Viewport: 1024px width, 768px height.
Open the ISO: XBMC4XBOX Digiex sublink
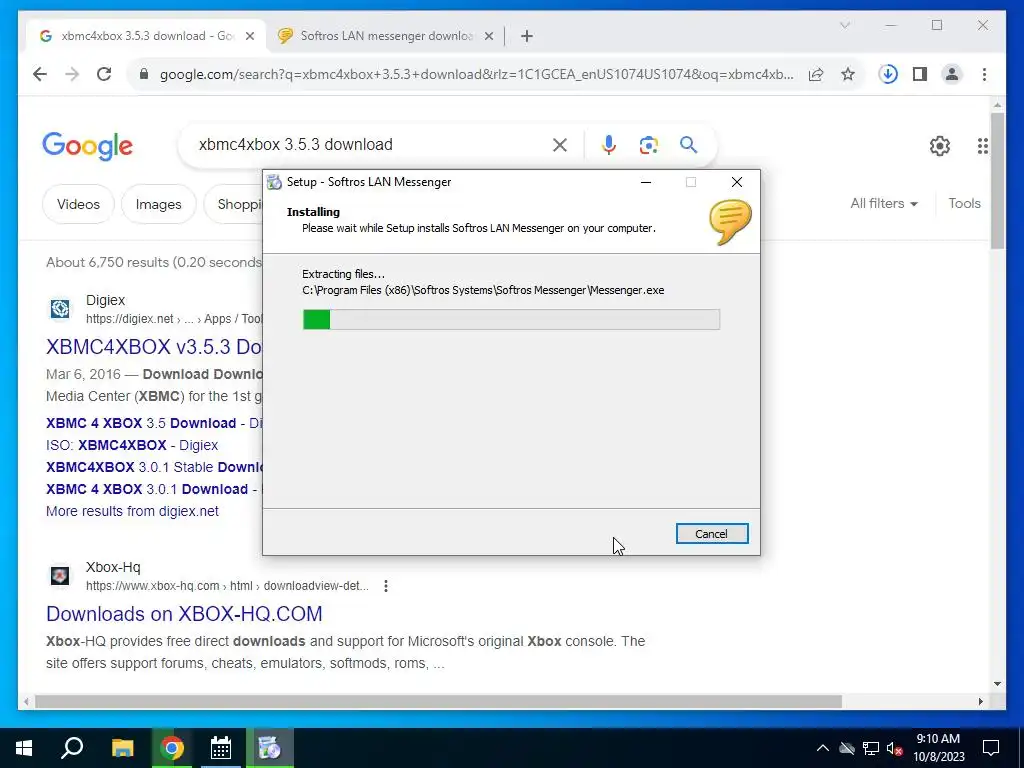click(x=132, y=445)
